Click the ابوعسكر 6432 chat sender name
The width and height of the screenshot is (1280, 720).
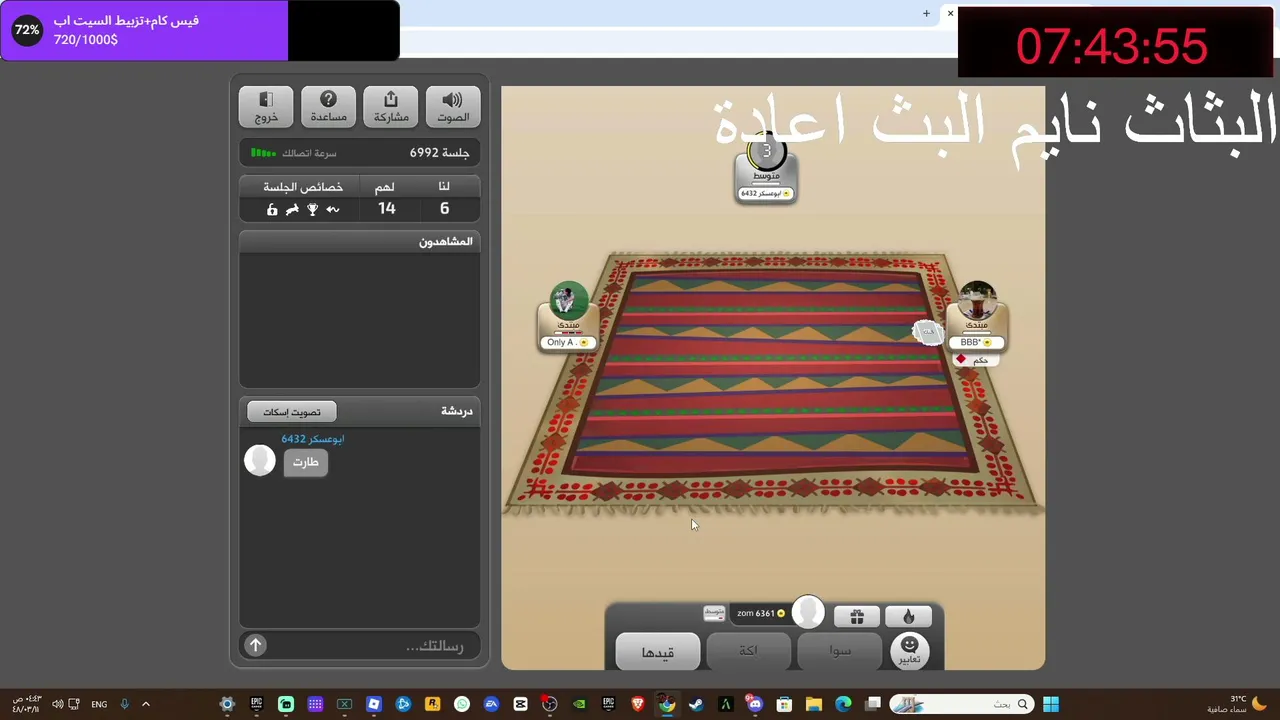[312, 439]
